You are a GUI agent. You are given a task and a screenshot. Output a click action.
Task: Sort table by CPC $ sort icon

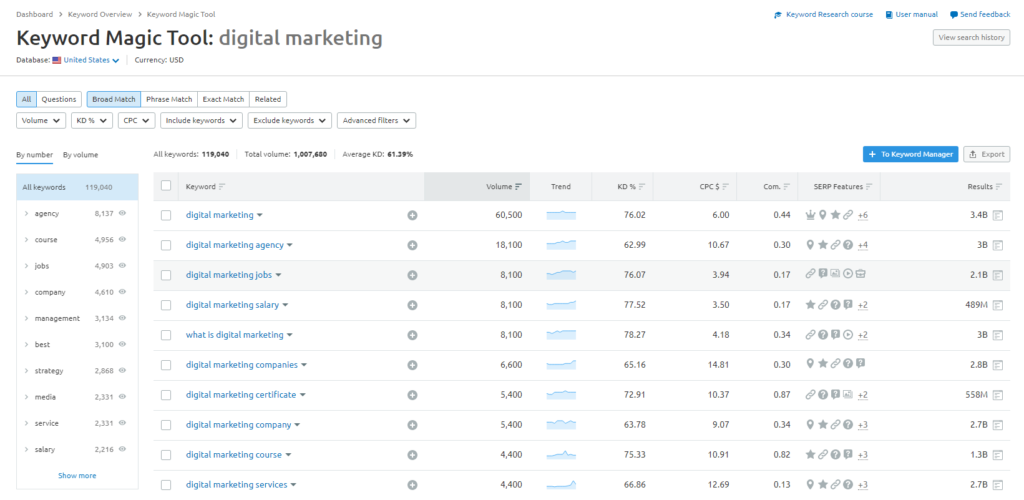[x=726, y=187]
